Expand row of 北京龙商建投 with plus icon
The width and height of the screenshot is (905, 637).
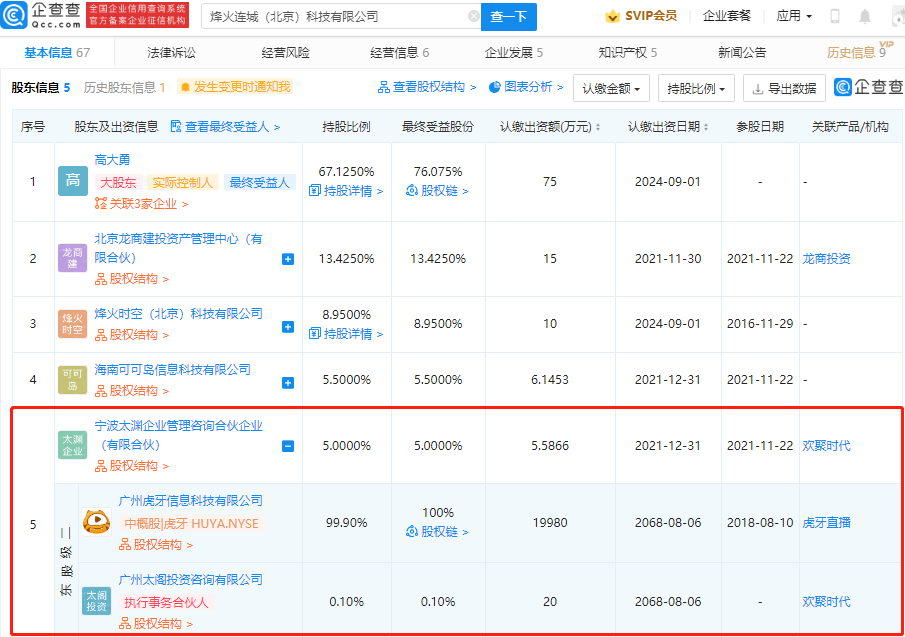pos(288,260)
